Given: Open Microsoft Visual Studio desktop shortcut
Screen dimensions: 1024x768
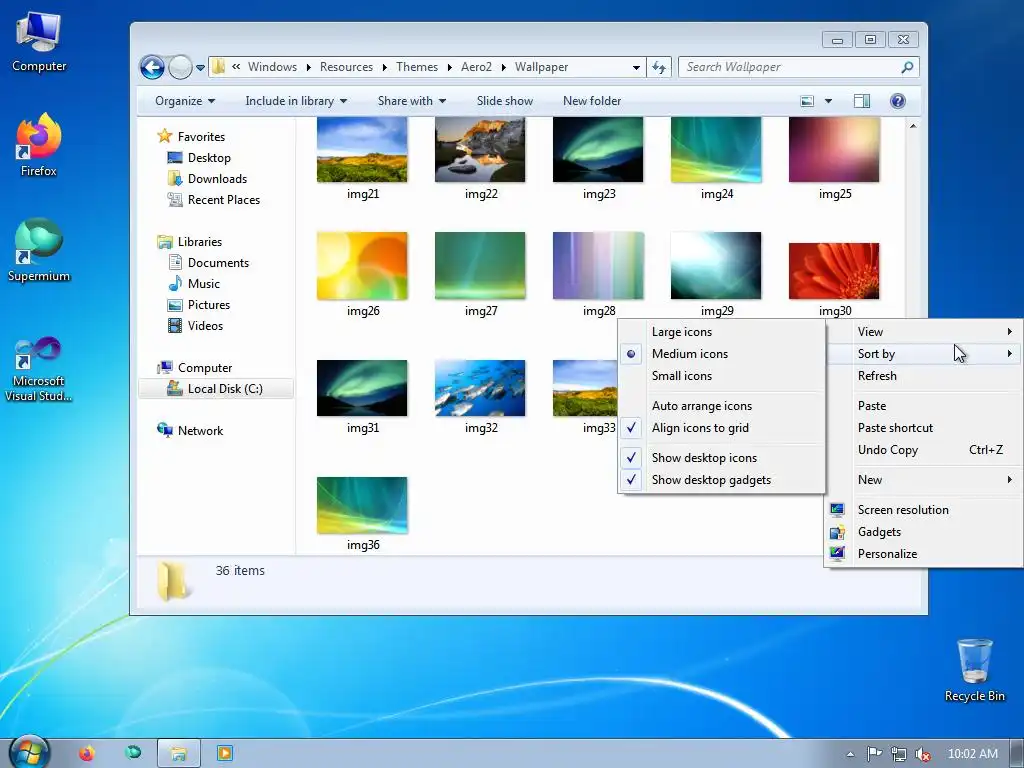Looking at the screenshot, I should [39, 368].
